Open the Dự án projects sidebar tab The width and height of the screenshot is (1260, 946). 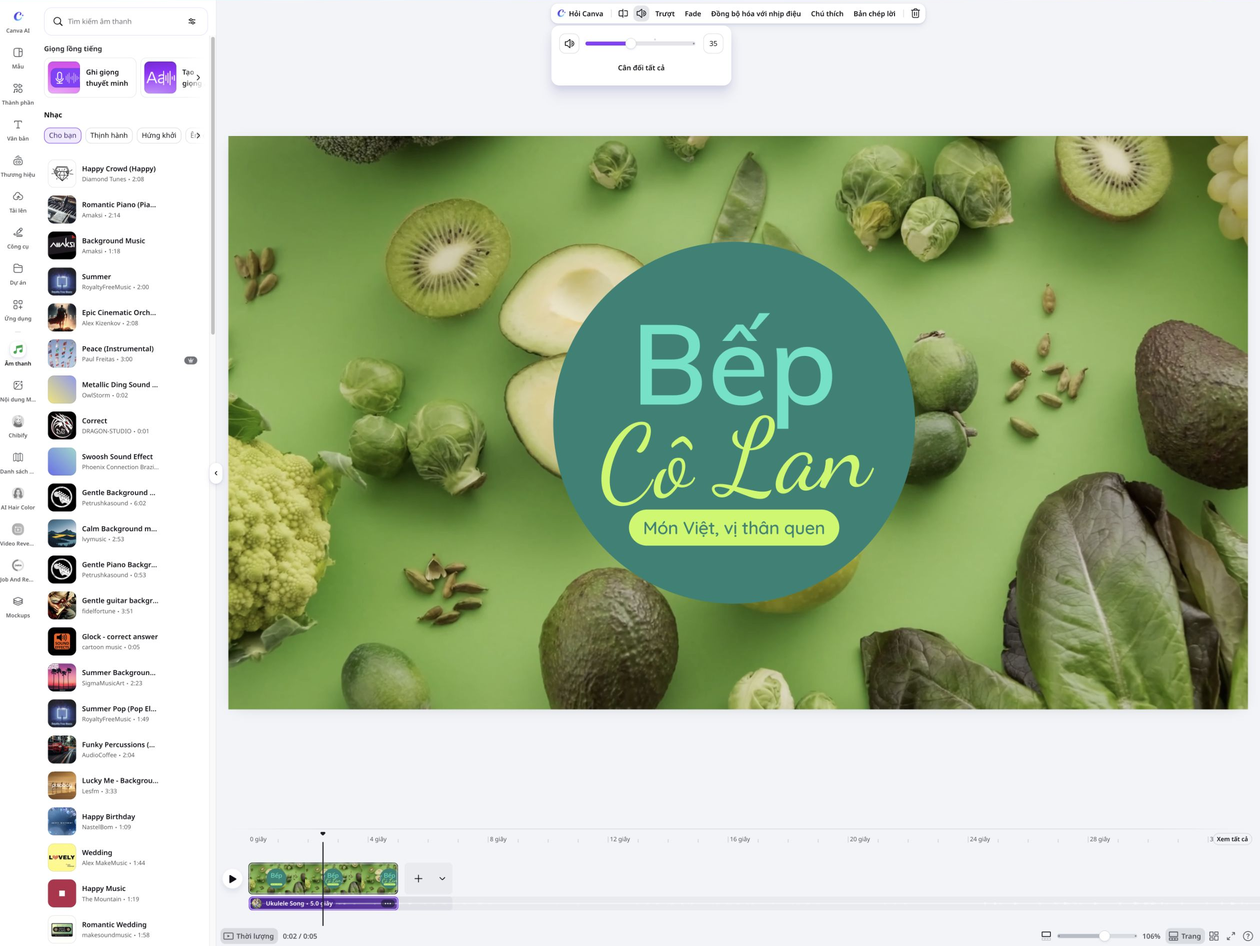[18, 274]
